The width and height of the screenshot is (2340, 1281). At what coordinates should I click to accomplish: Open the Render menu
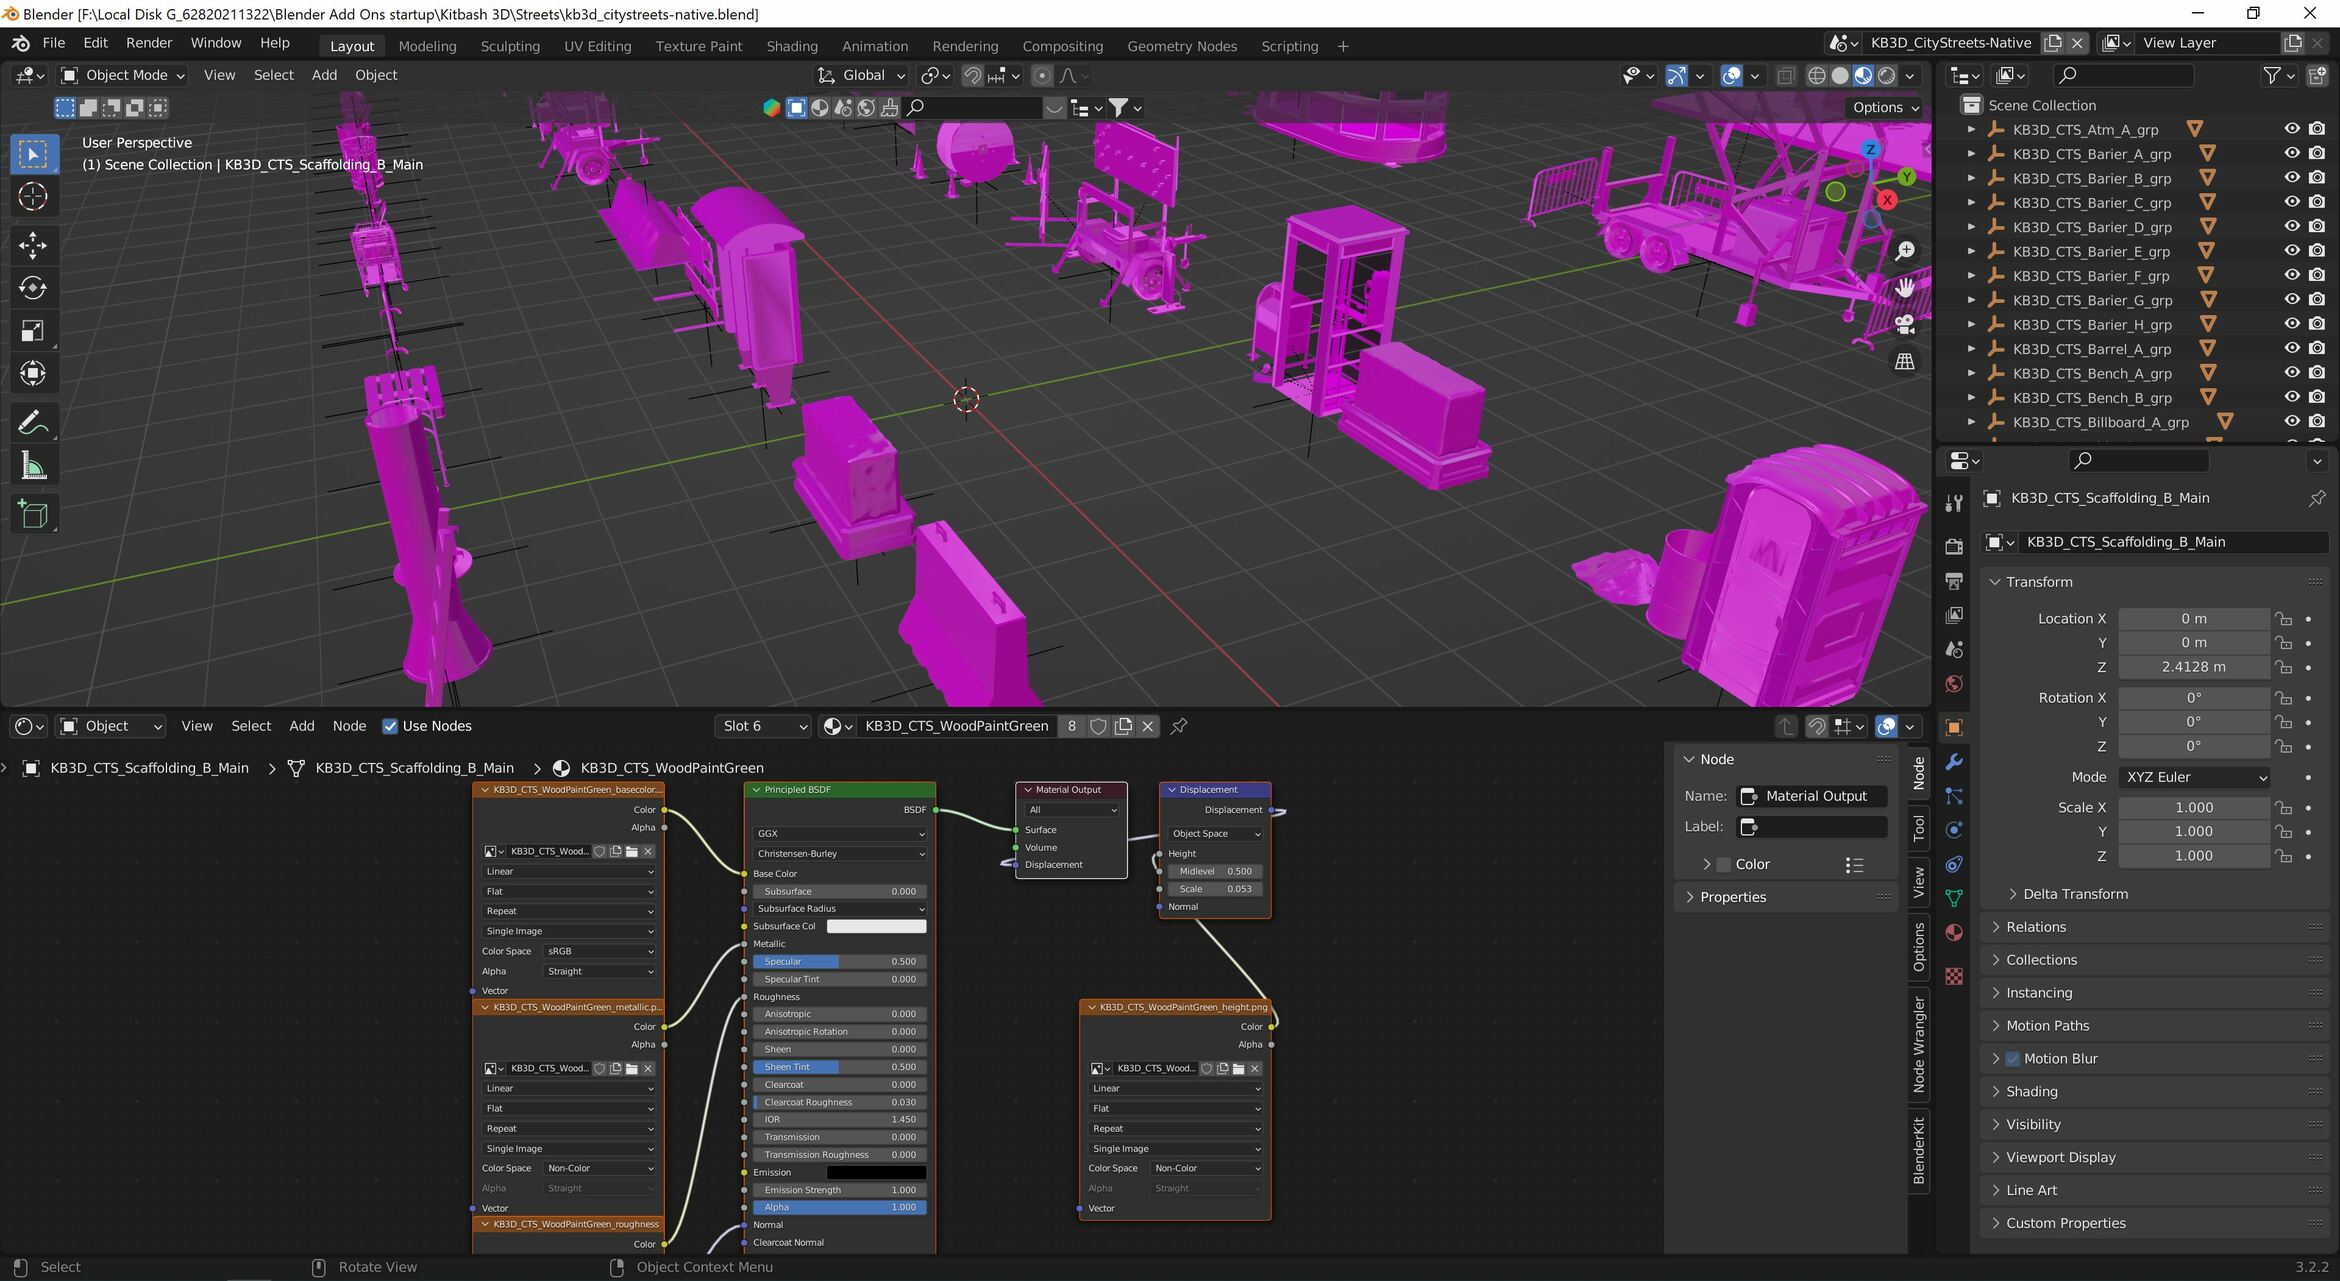pyautogui.click(x=149, y=43)
